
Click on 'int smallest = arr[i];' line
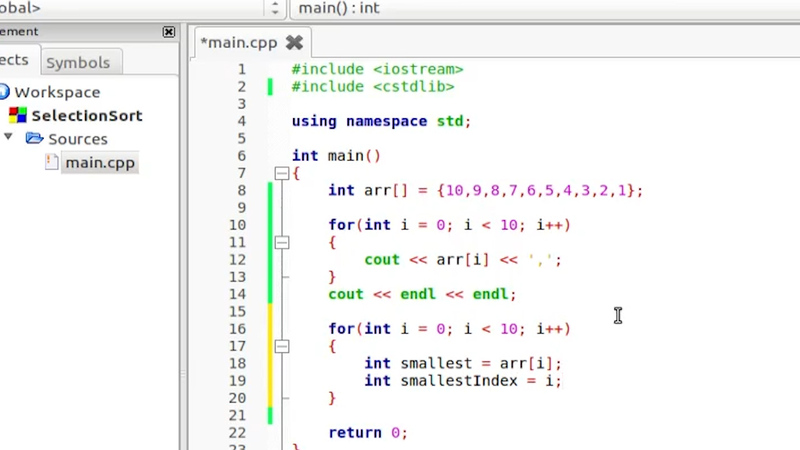coord(463,364)
